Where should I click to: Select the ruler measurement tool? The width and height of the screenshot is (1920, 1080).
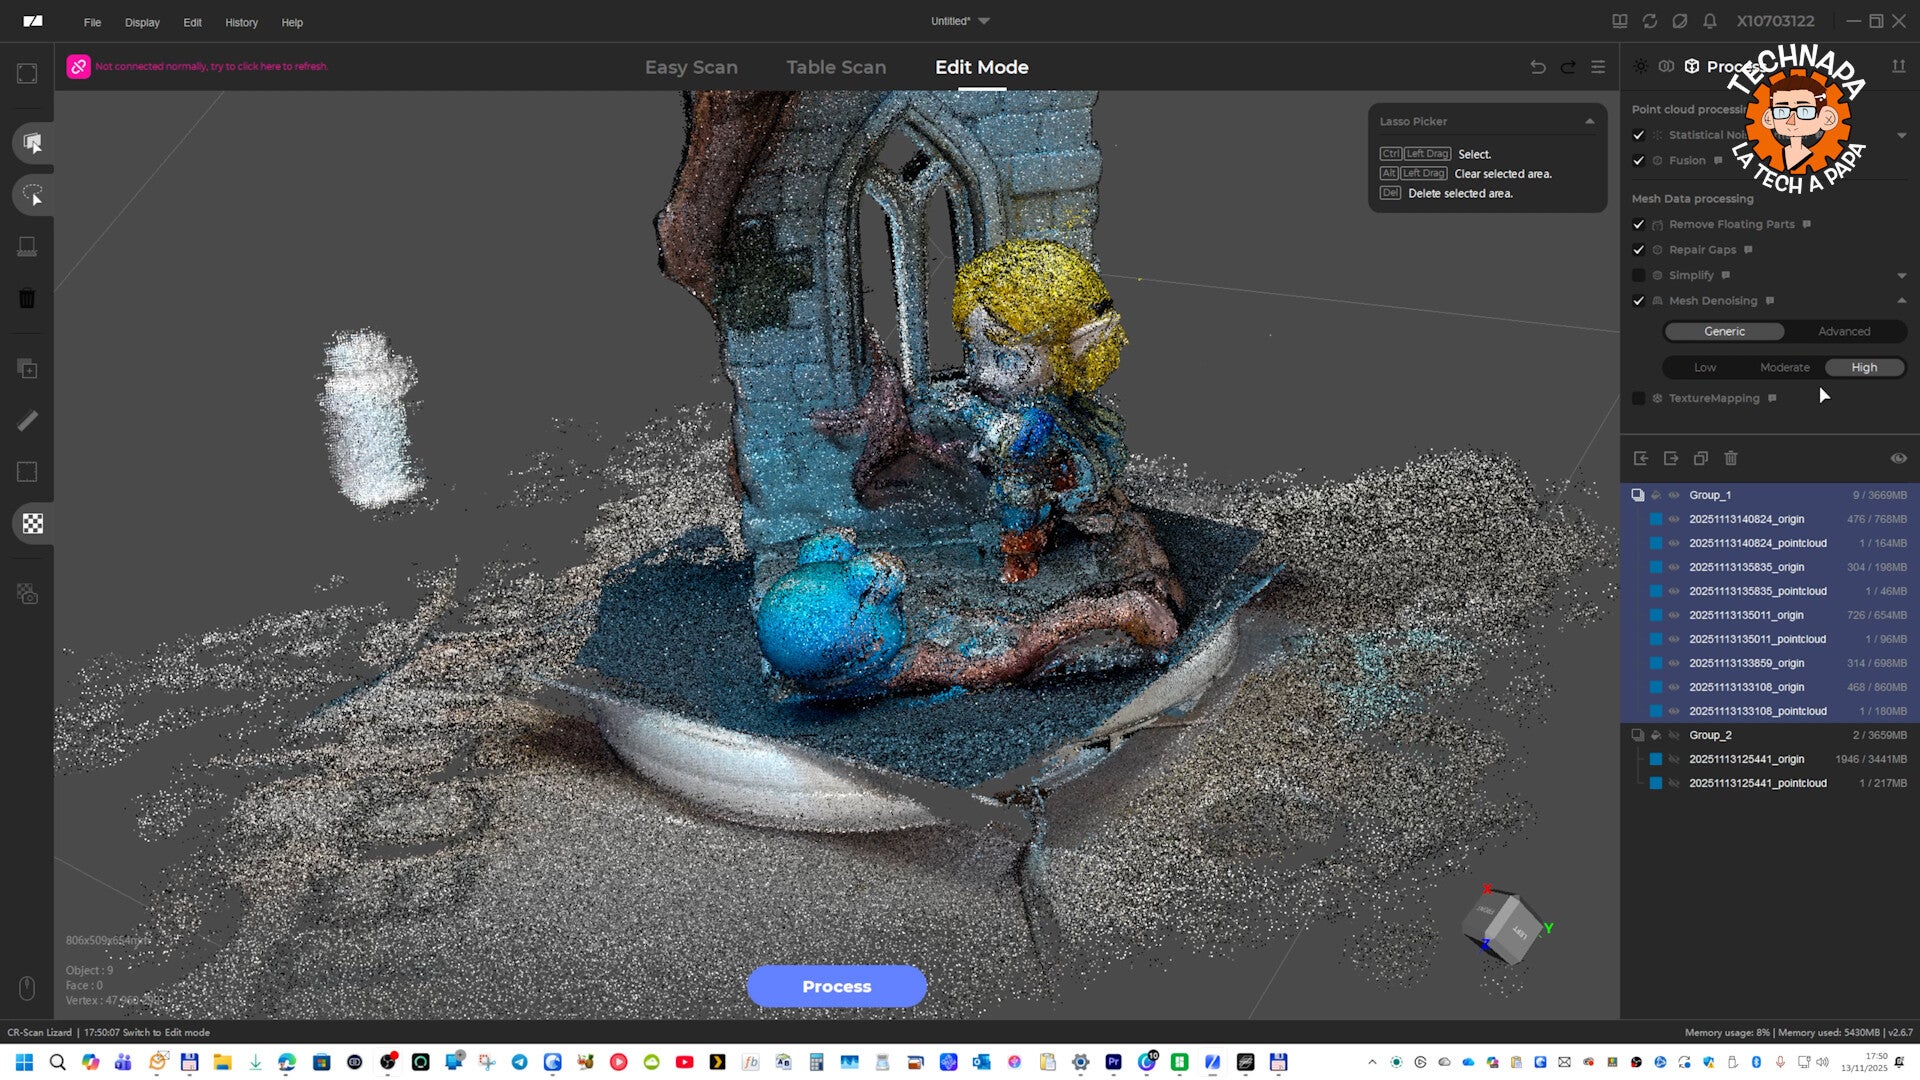coord(27,421)
